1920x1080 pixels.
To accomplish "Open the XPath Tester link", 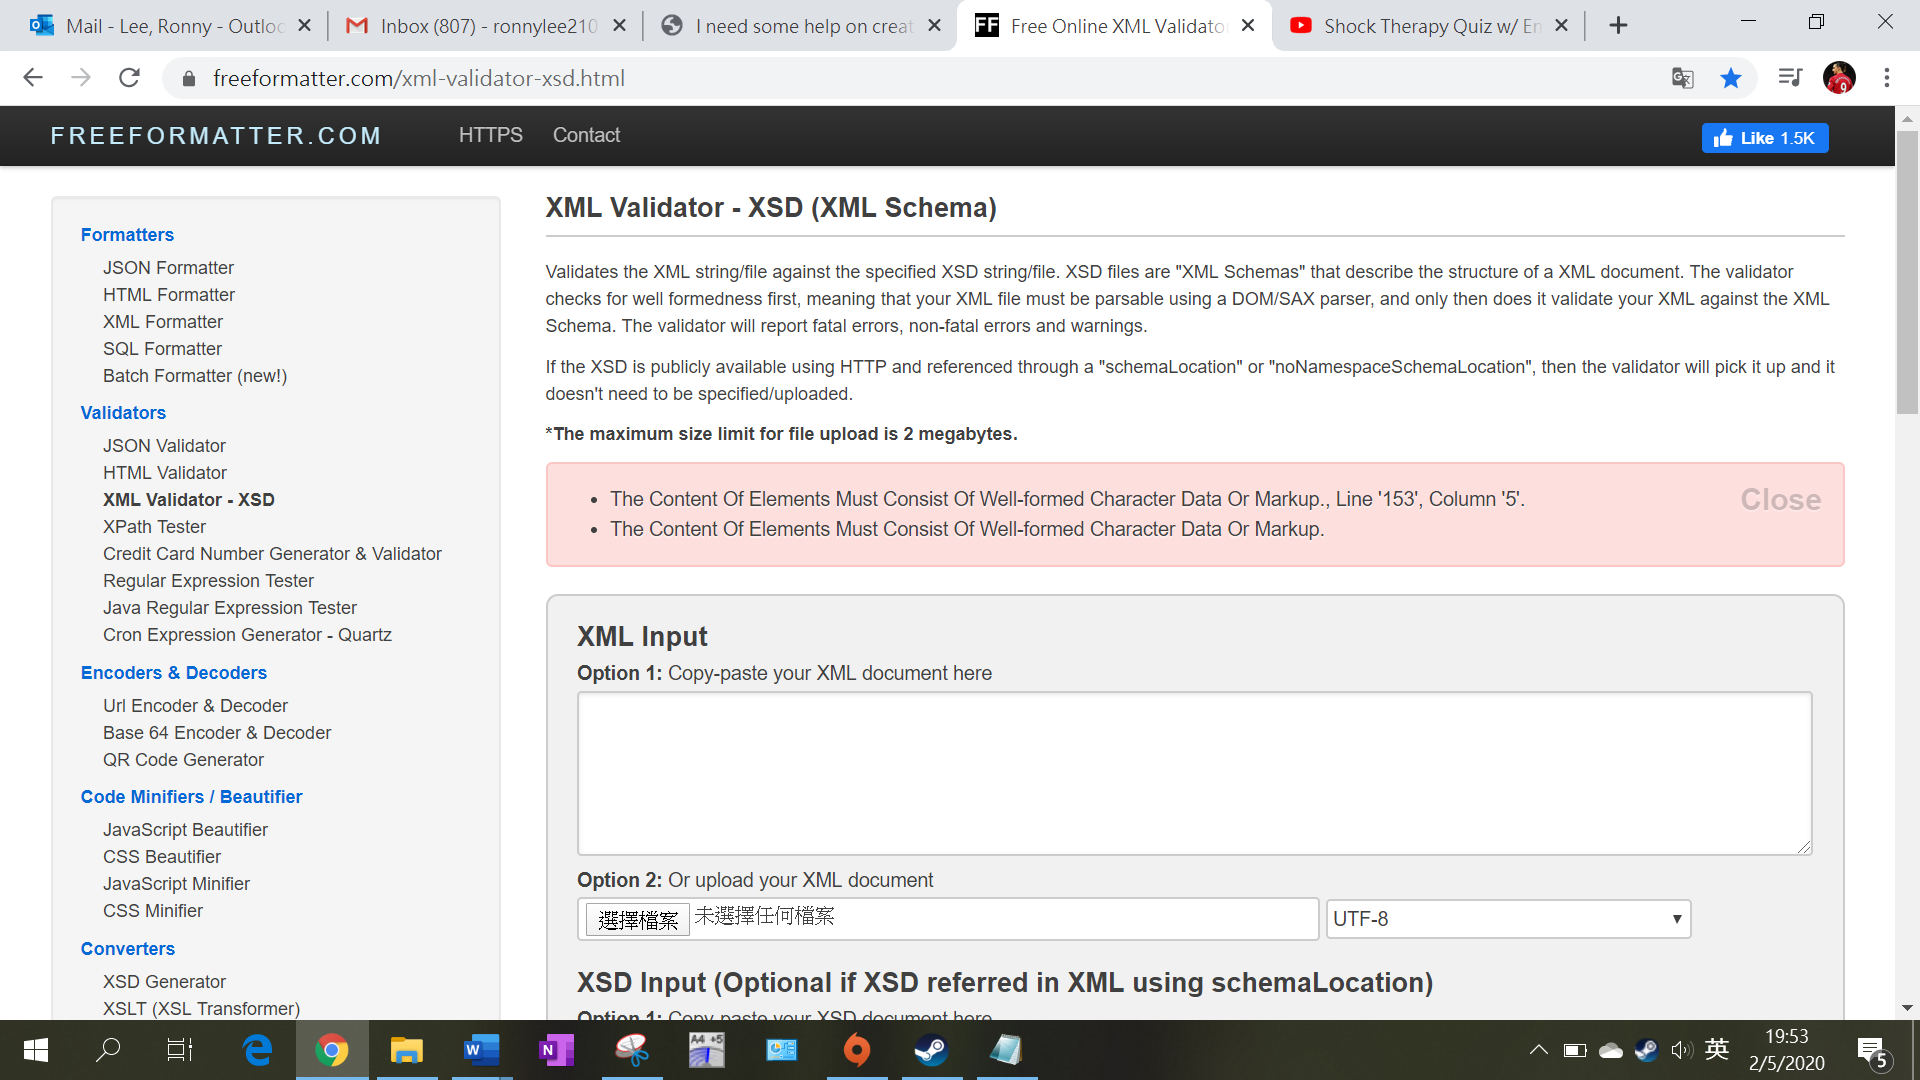I will [x=154, y=527].
